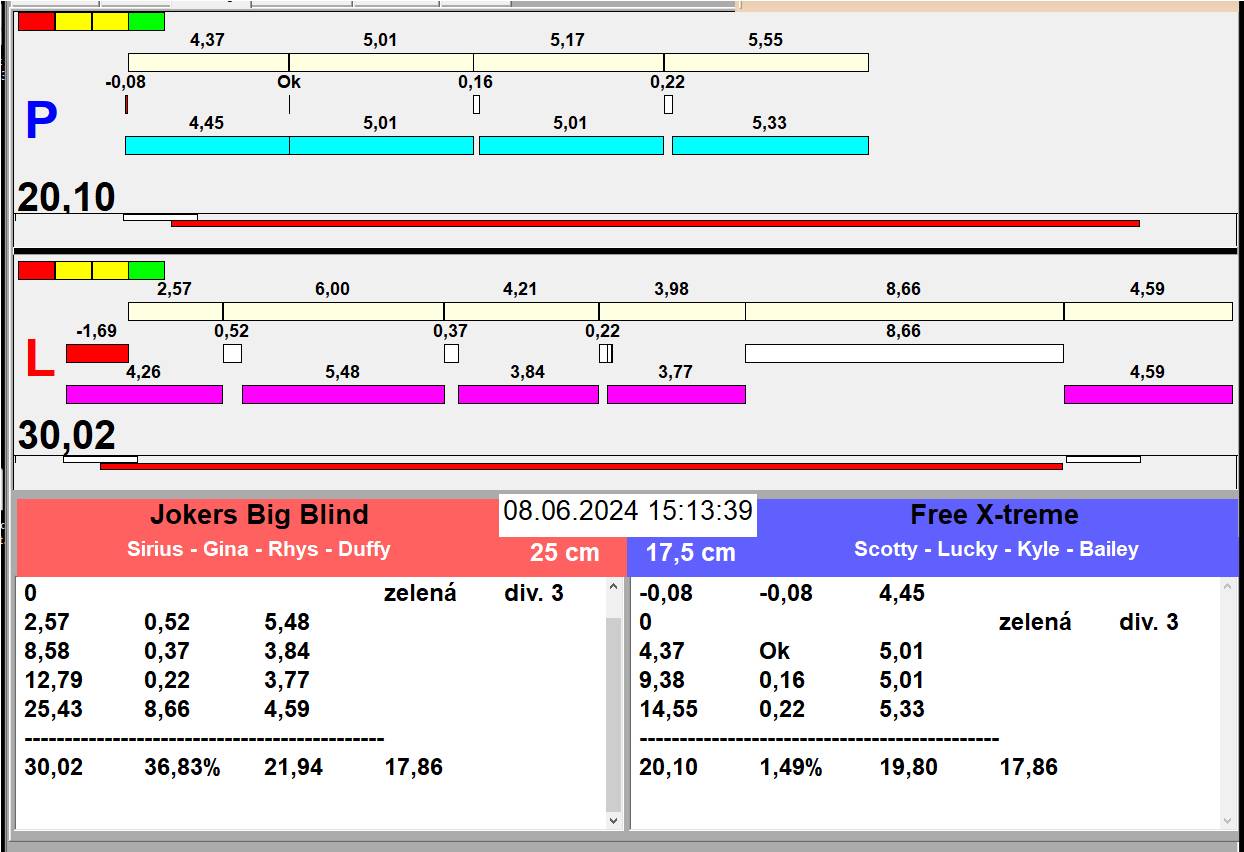The image size is (1244, 852).
Task: Click the 0,16 changeover marker in P lane
Action: [476, 104]
